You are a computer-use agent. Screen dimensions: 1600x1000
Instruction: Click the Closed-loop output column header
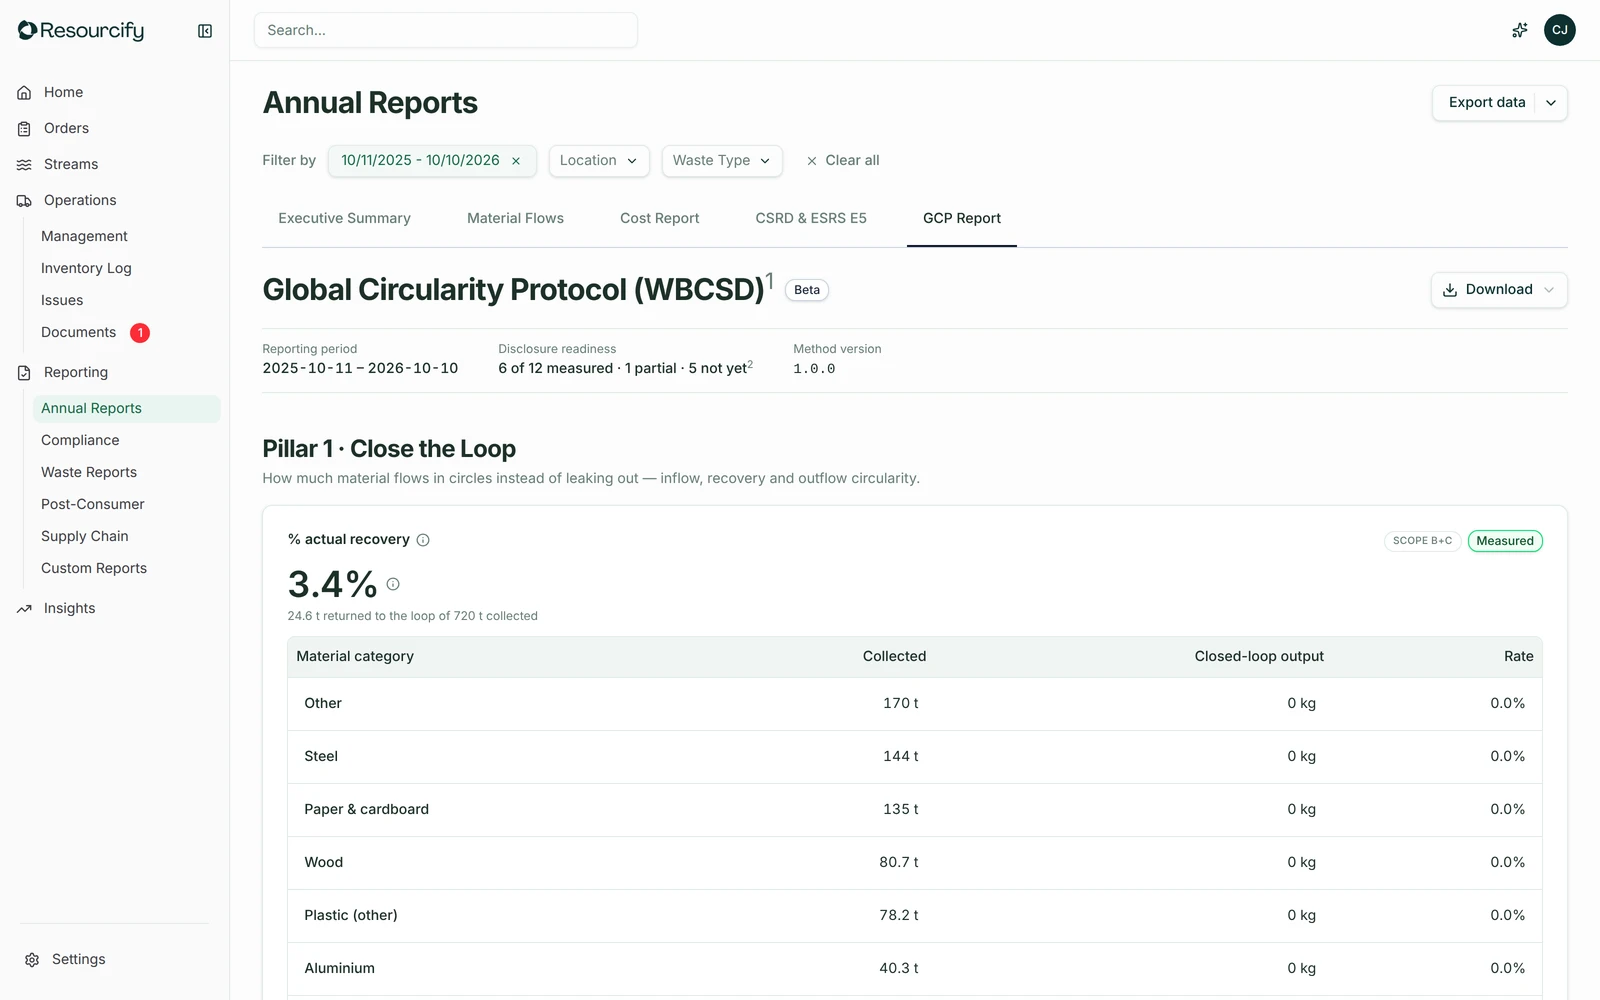coord(1259,657)
